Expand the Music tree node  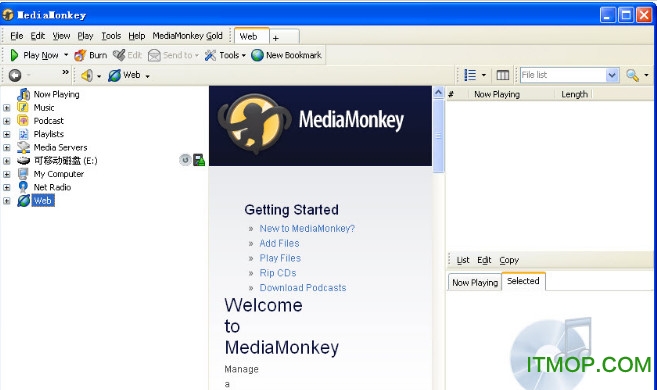point(7,108)
